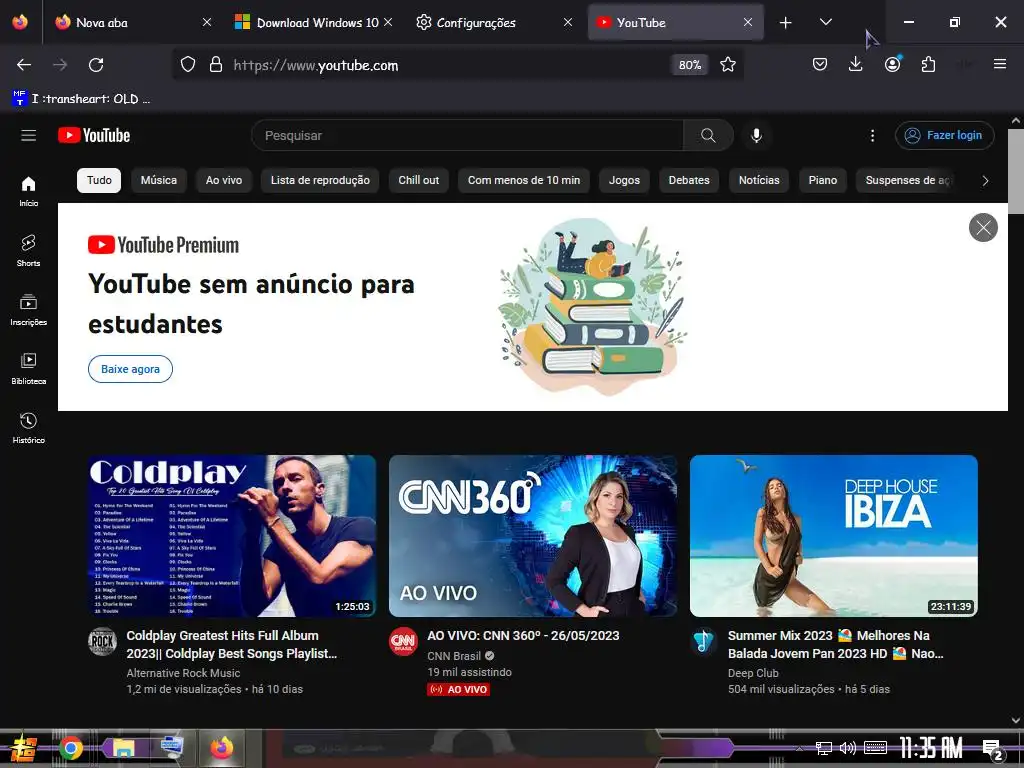This screenshot has width=1024, height=768.
Task: Open the notification center icon
Action: 993,748
